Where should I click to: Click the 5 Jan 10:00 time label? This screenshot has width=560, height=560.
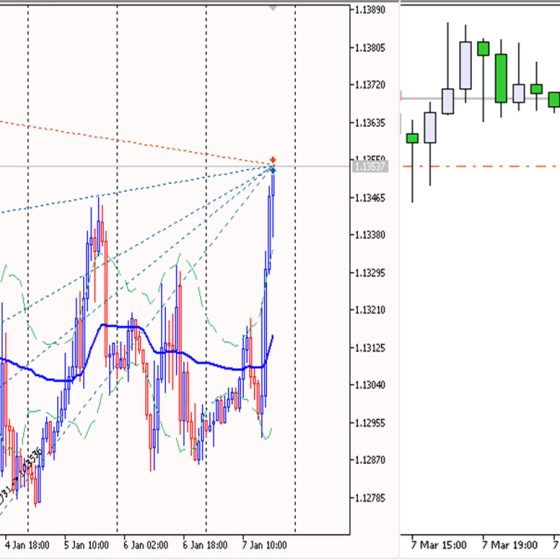point(86,545)
